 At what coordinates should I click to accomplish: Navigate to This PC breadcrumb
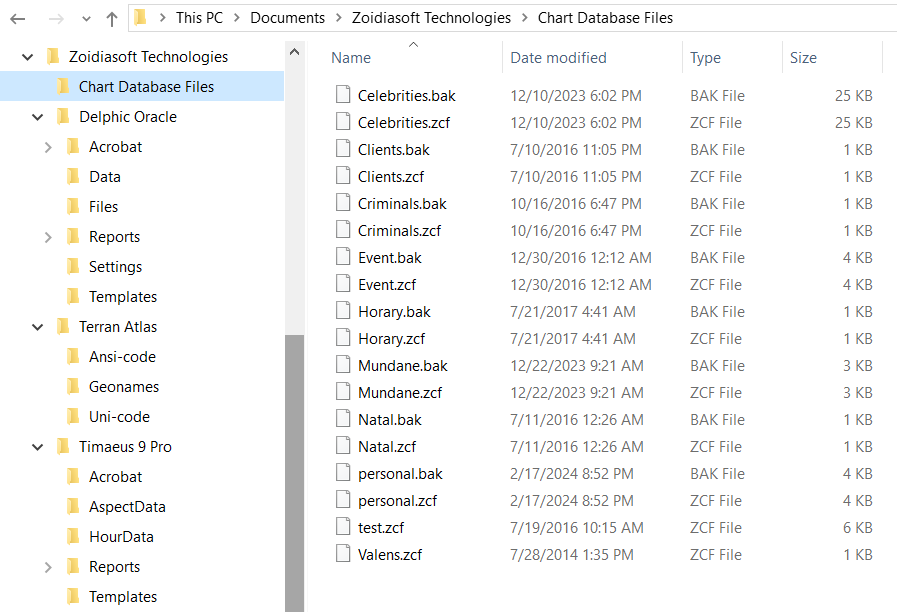pyautogui.click(x=199, y=18)
